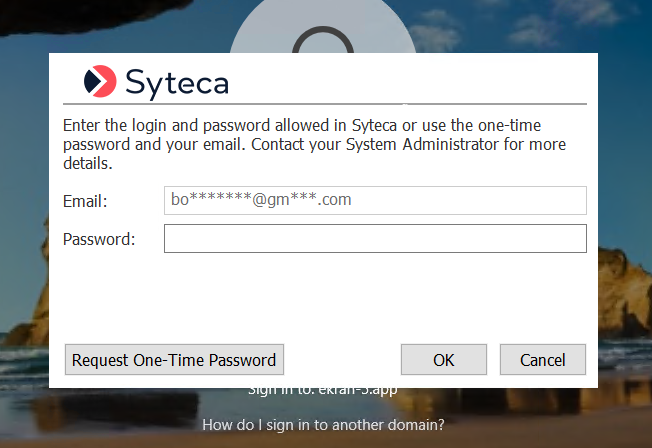652x448 pixels.
Task: Click the separator line under Syteca logo
Action: [324, 103]
